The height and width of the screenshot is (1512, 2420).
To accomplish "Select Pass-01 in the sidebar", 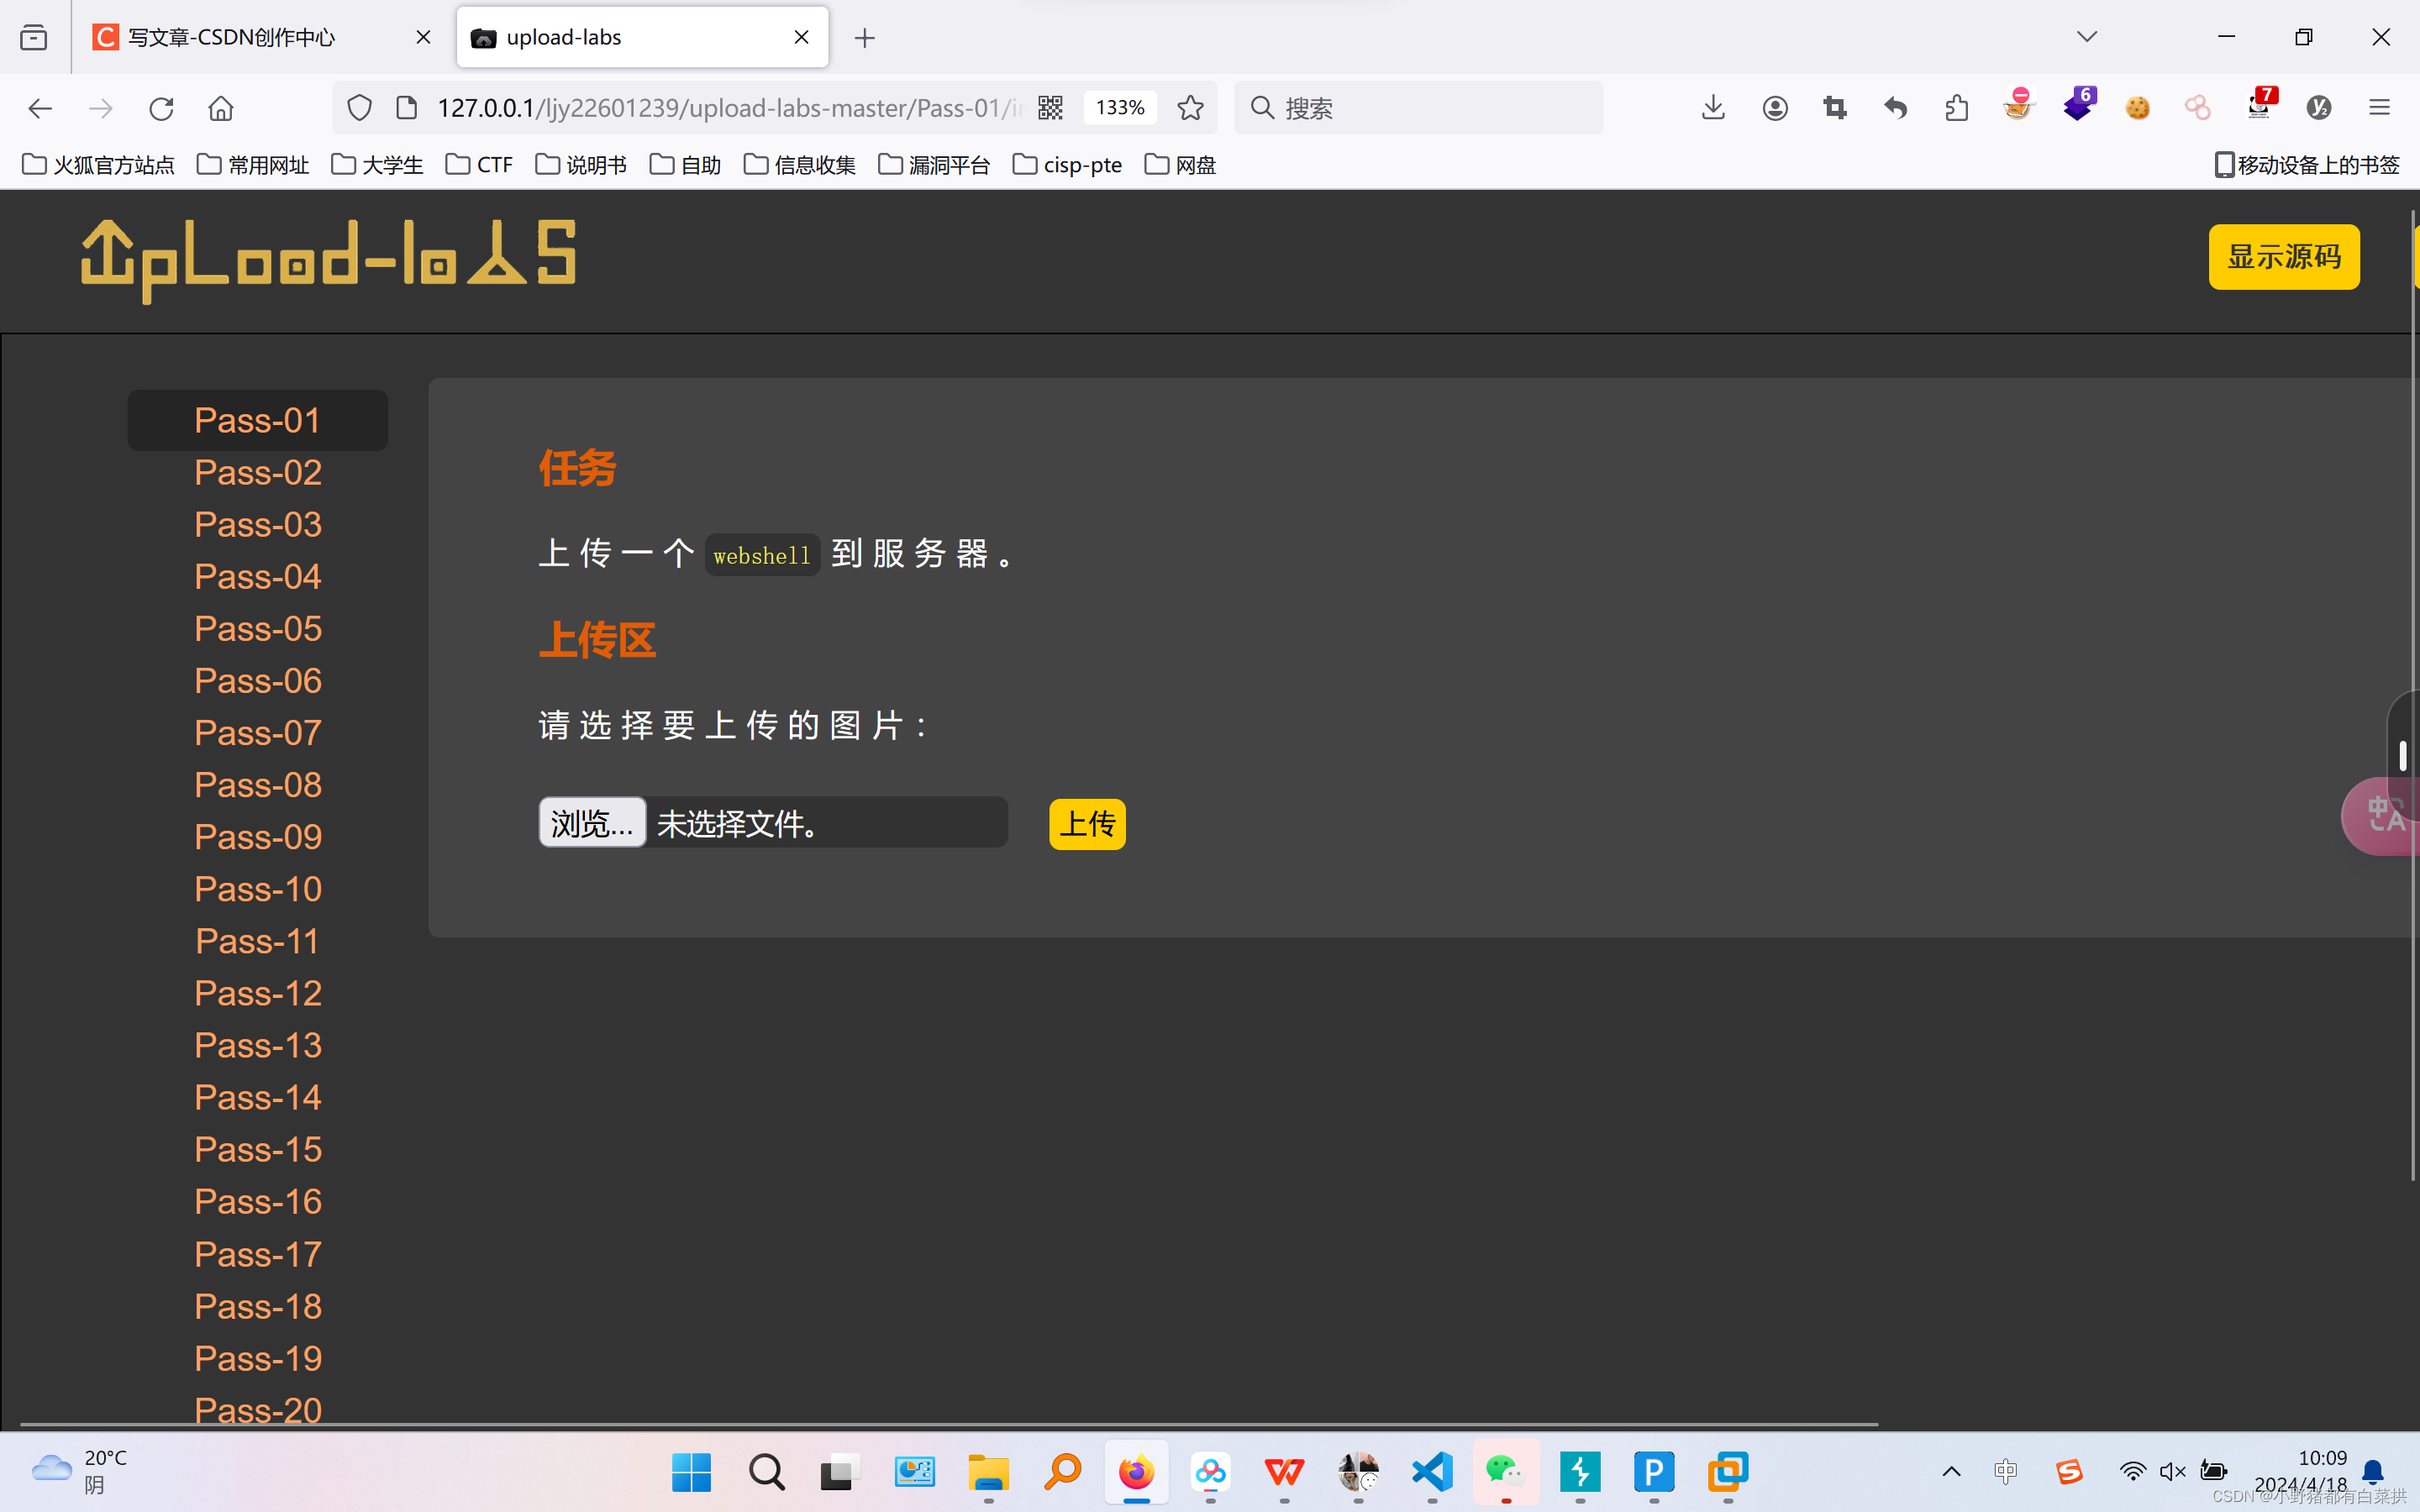I will (x=258, y=420).
